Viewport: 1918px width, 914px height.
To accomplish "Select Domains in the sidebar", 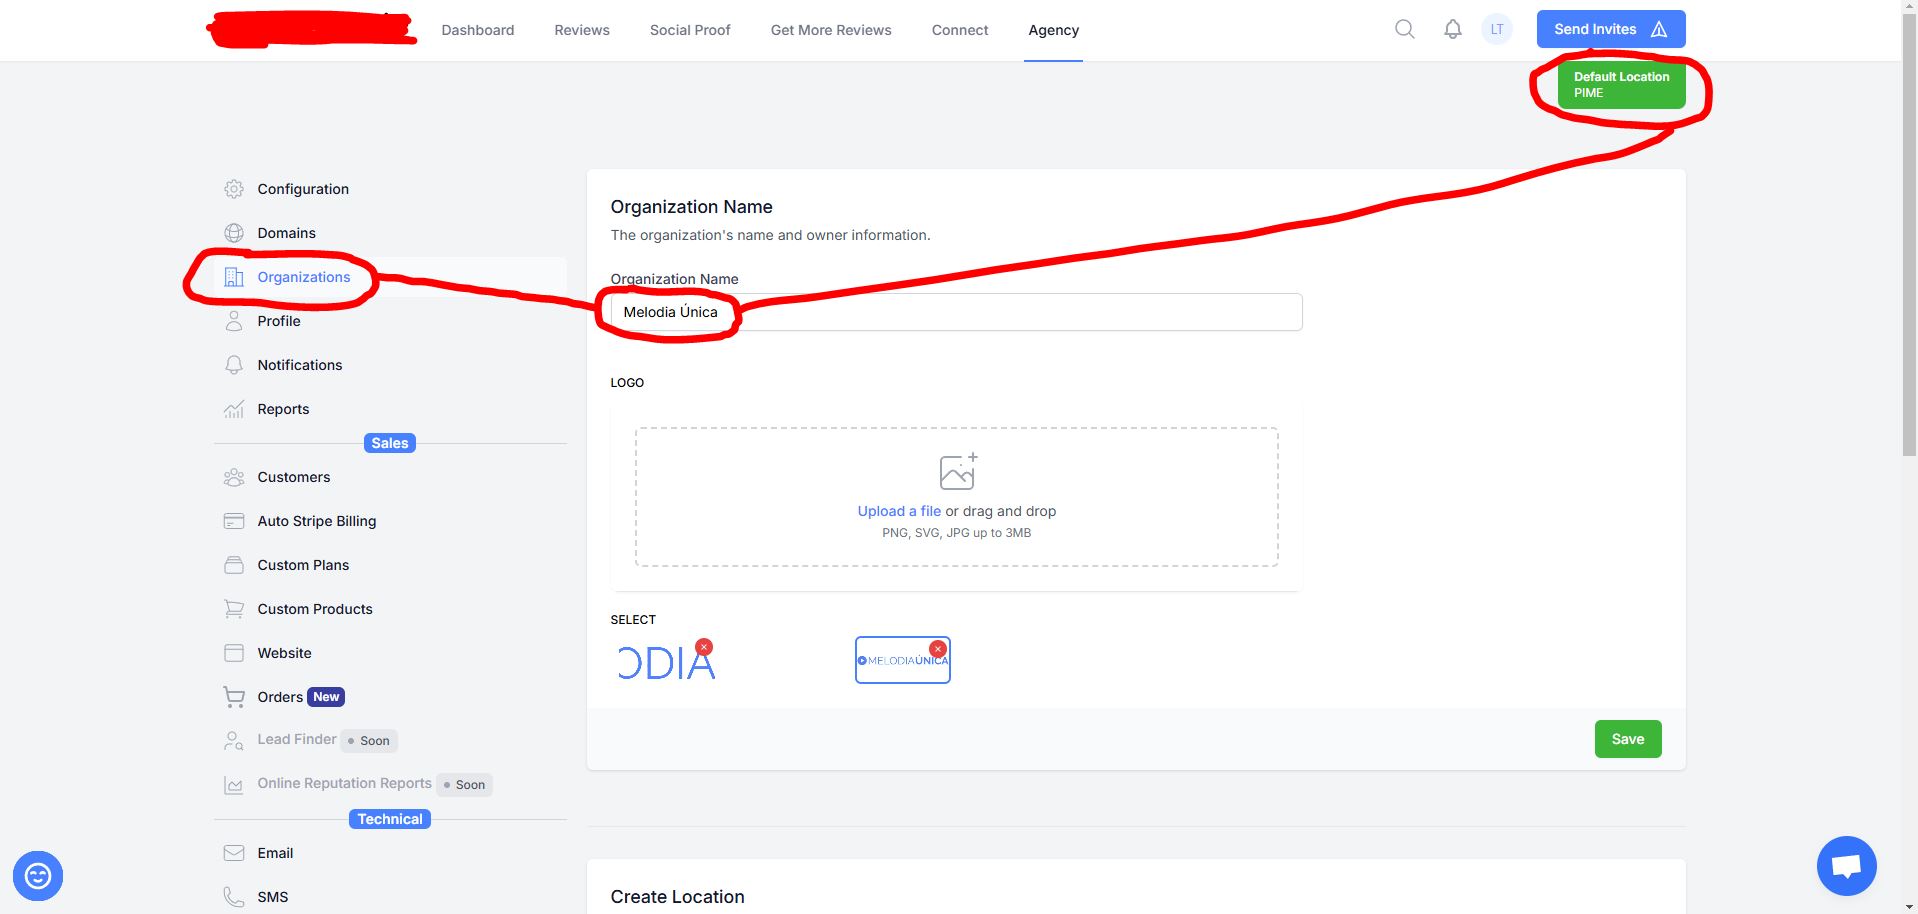I will pyautogui.click(x=286, y=233).
